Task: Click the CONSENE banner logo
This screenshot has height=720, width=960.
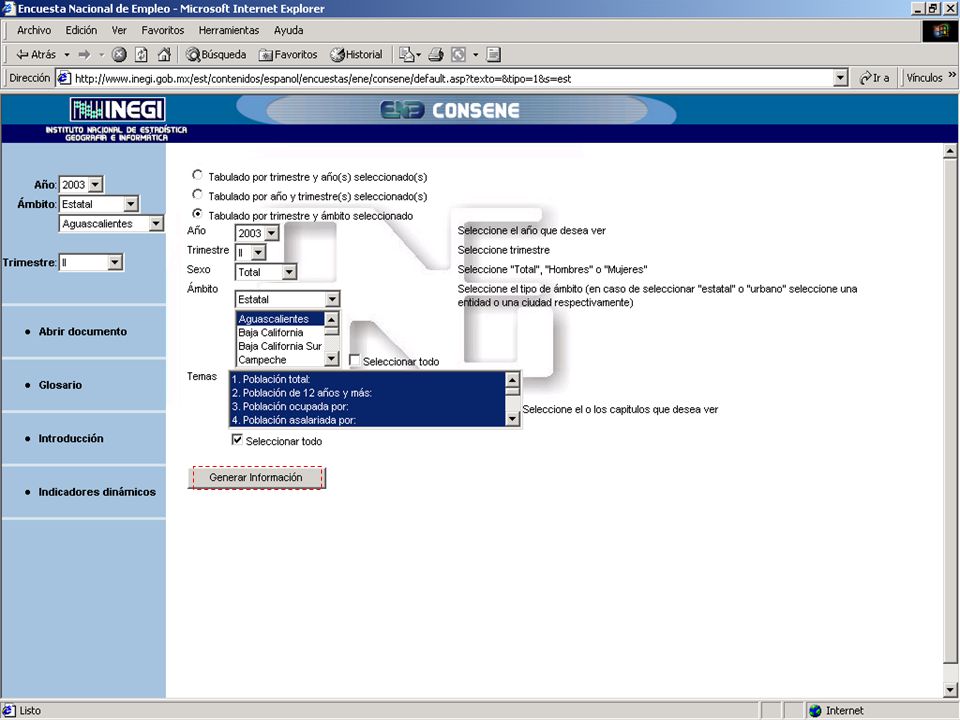Action: (x=450, y=110)
